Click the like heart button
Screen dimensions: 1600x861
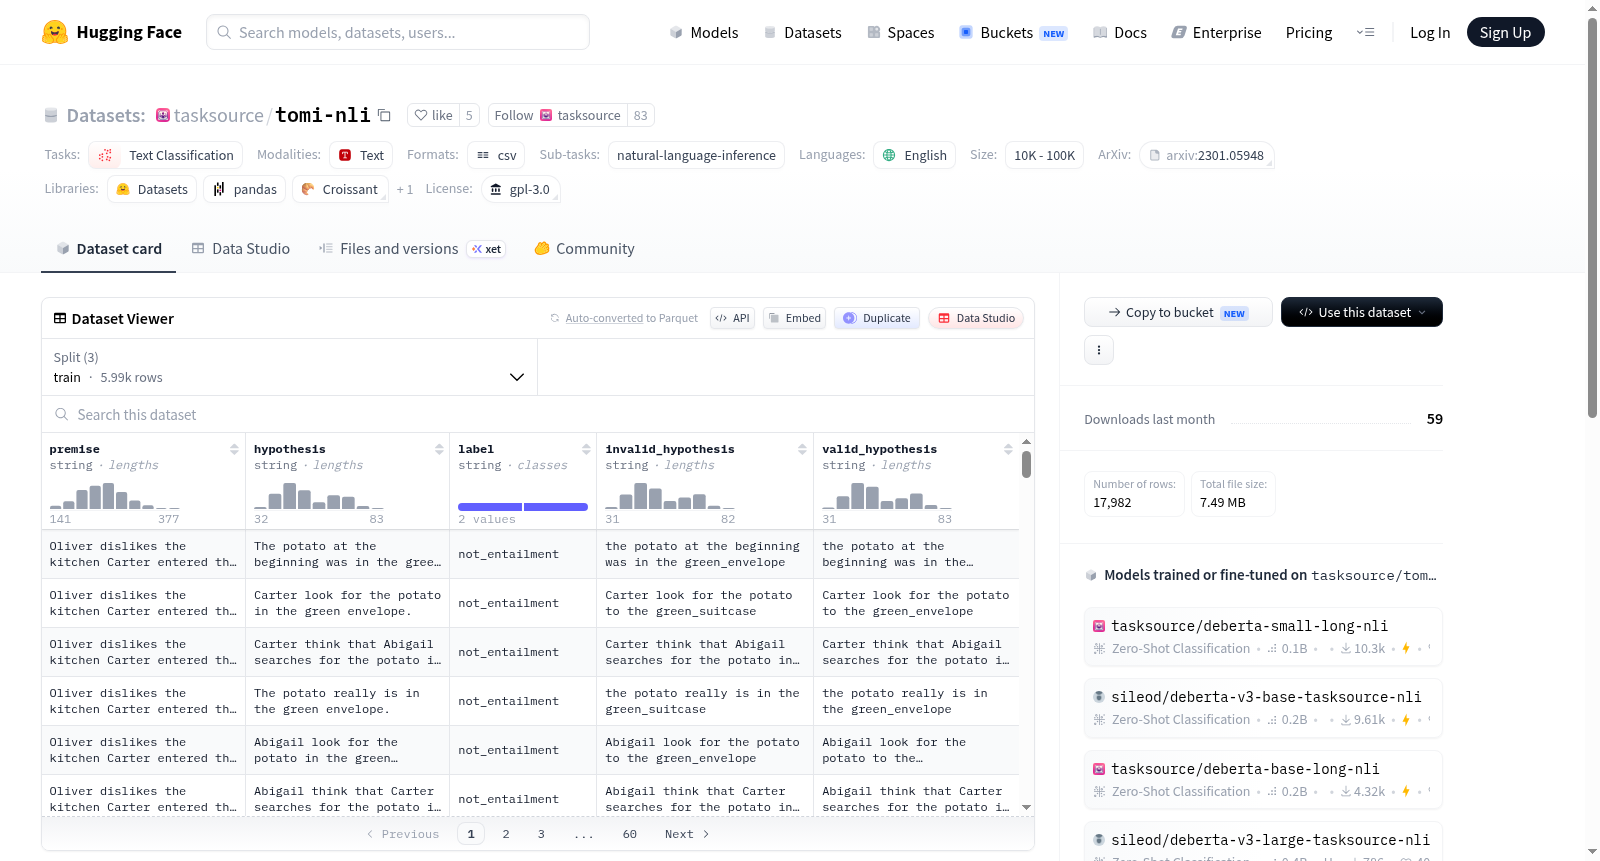click(x=434, y=115)
